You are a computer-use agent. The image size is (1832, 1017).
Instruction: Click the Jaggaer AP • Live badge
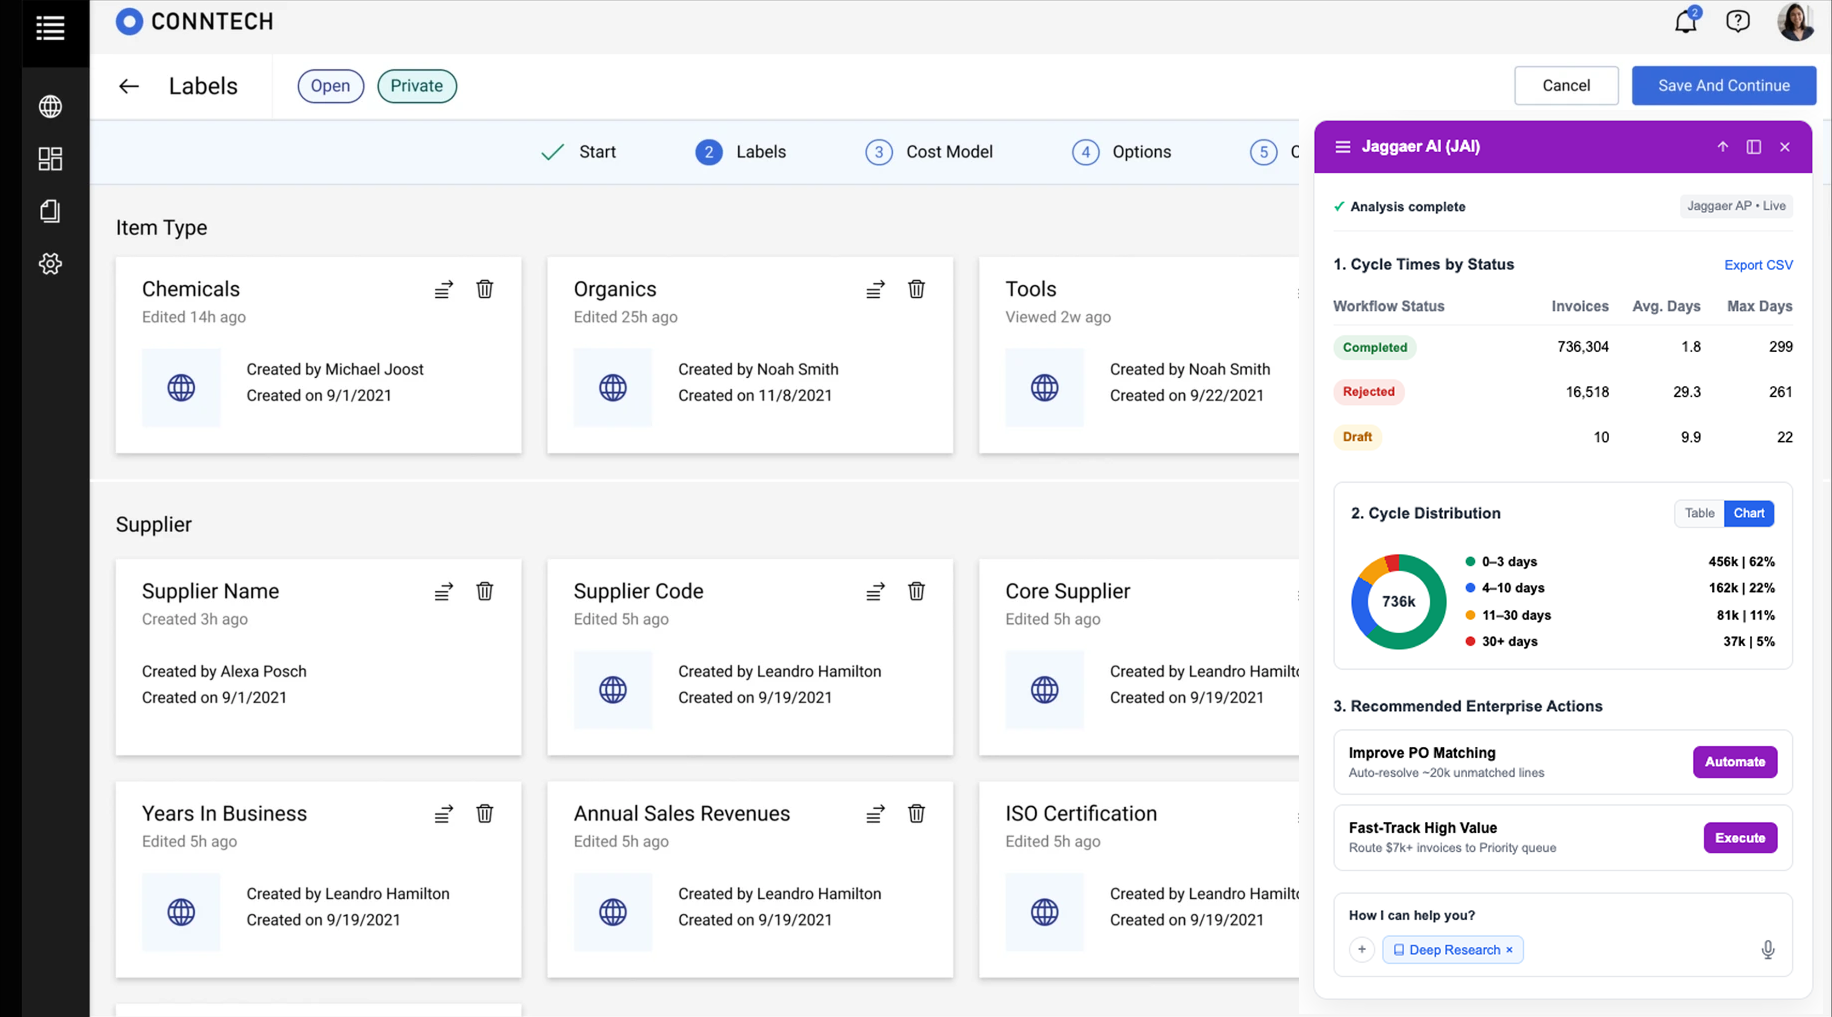[1736, 206]
